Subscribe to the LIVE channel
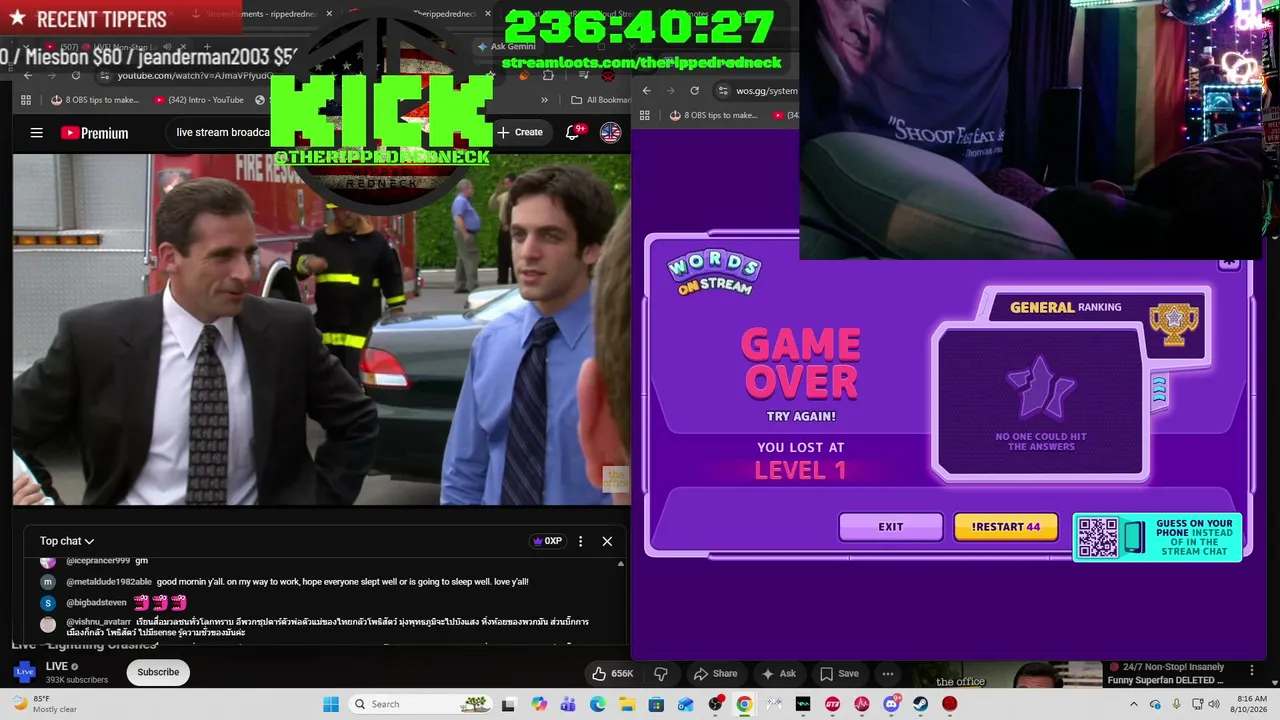The width and height of the screenshot is (1280, 720). 158,672
